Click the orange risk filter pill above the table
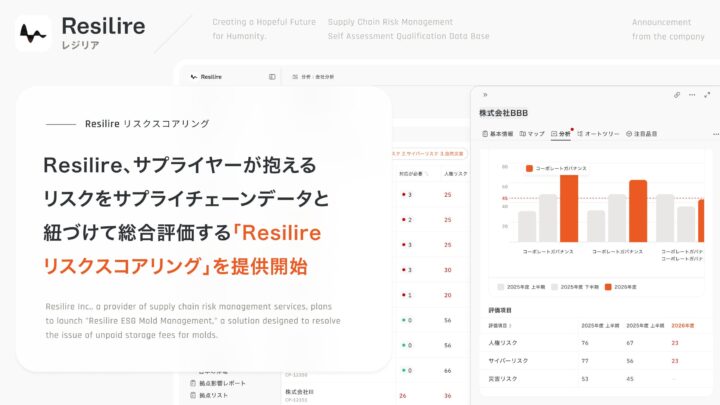 (428, 153)
